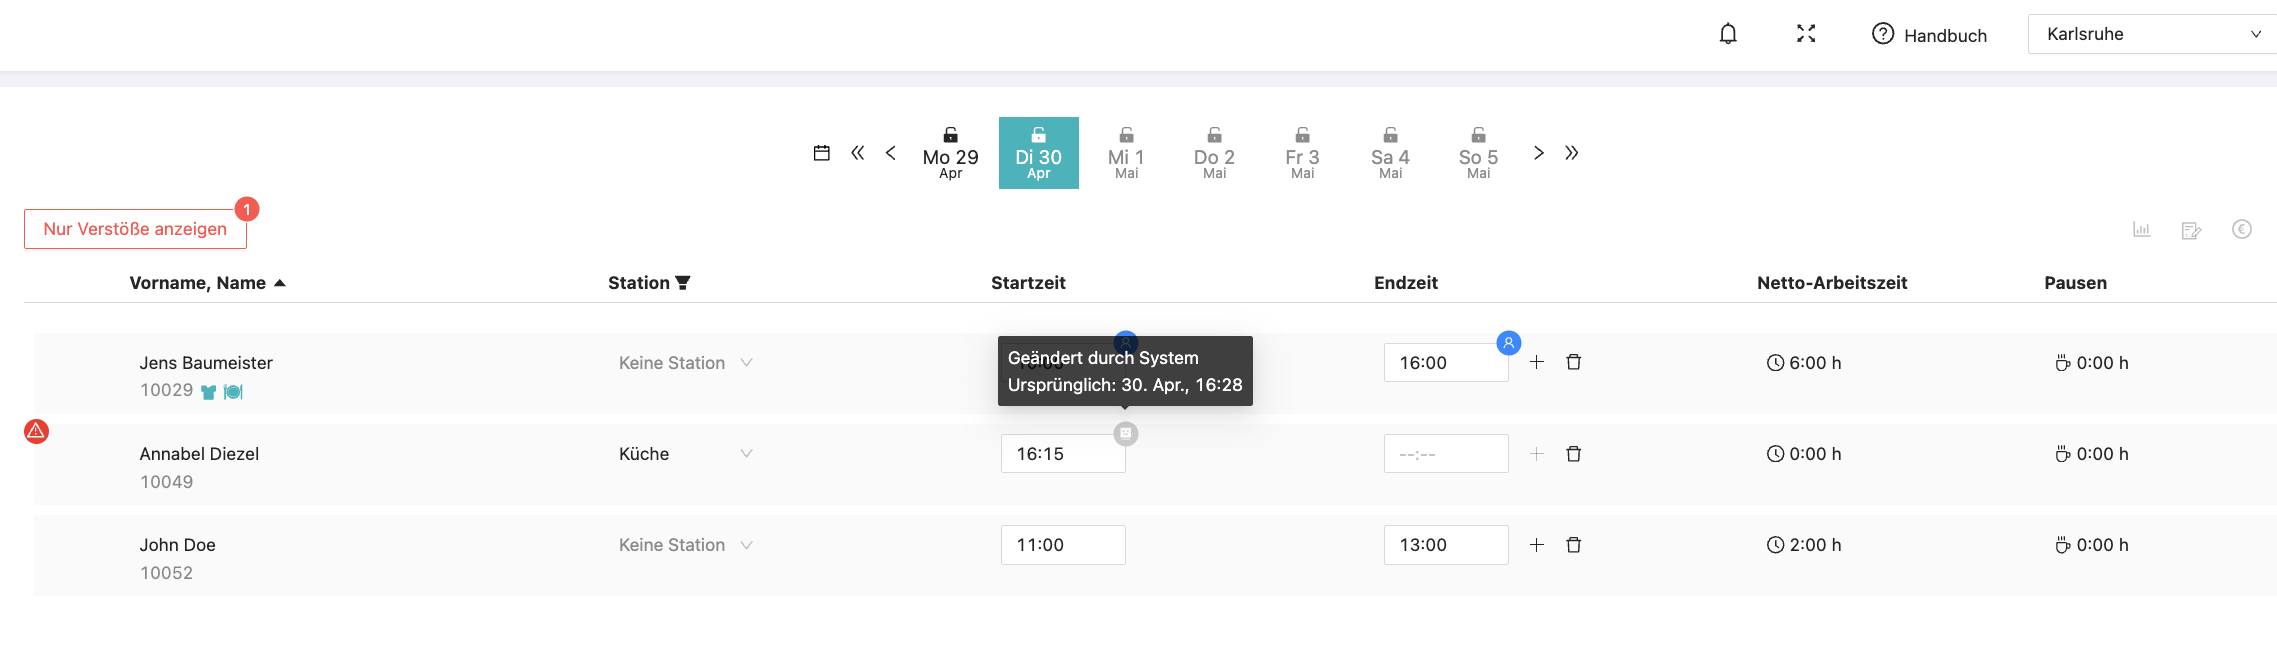
Task: Open the Karlsruhe location dropdown
Action: click(x=2150, y=34)
